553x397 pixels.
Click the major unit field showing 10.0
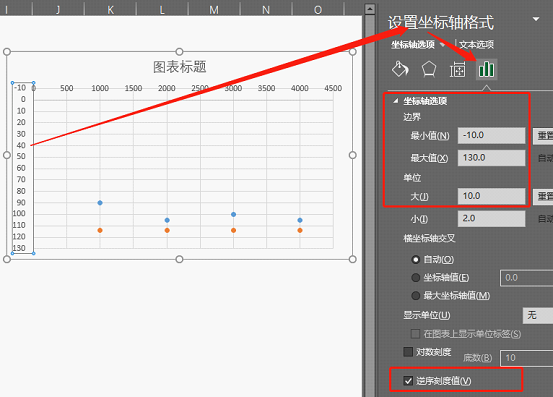(491, 196)
